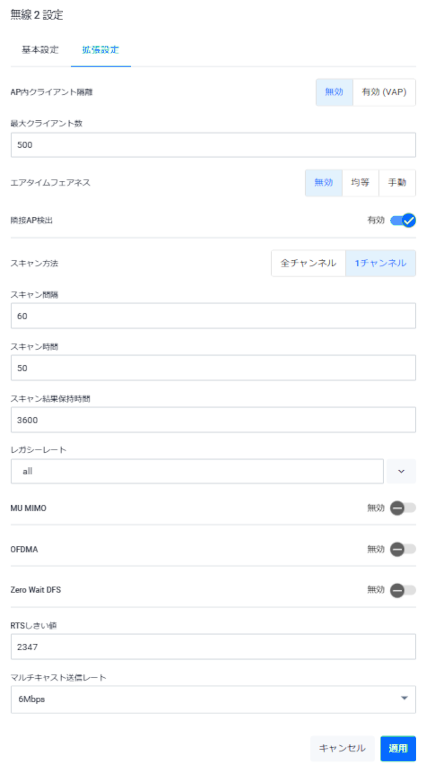Select 無効 for エアタイムフェアネス
The image size is (426, 773).
pyautogui.click(x=323, y=182)
